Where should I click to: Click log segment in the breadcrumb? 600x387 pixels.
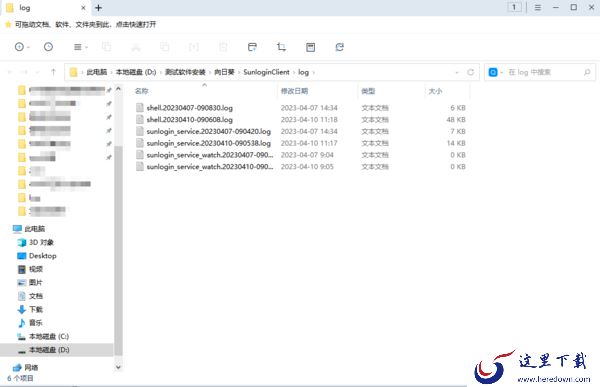coord(303,72)
